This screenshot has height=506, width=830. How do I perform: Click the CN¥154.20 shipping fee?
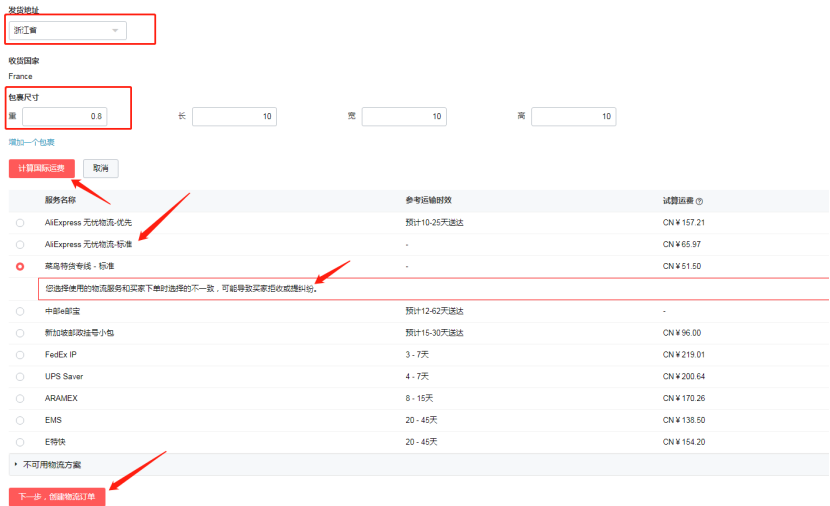coord(684,442)
